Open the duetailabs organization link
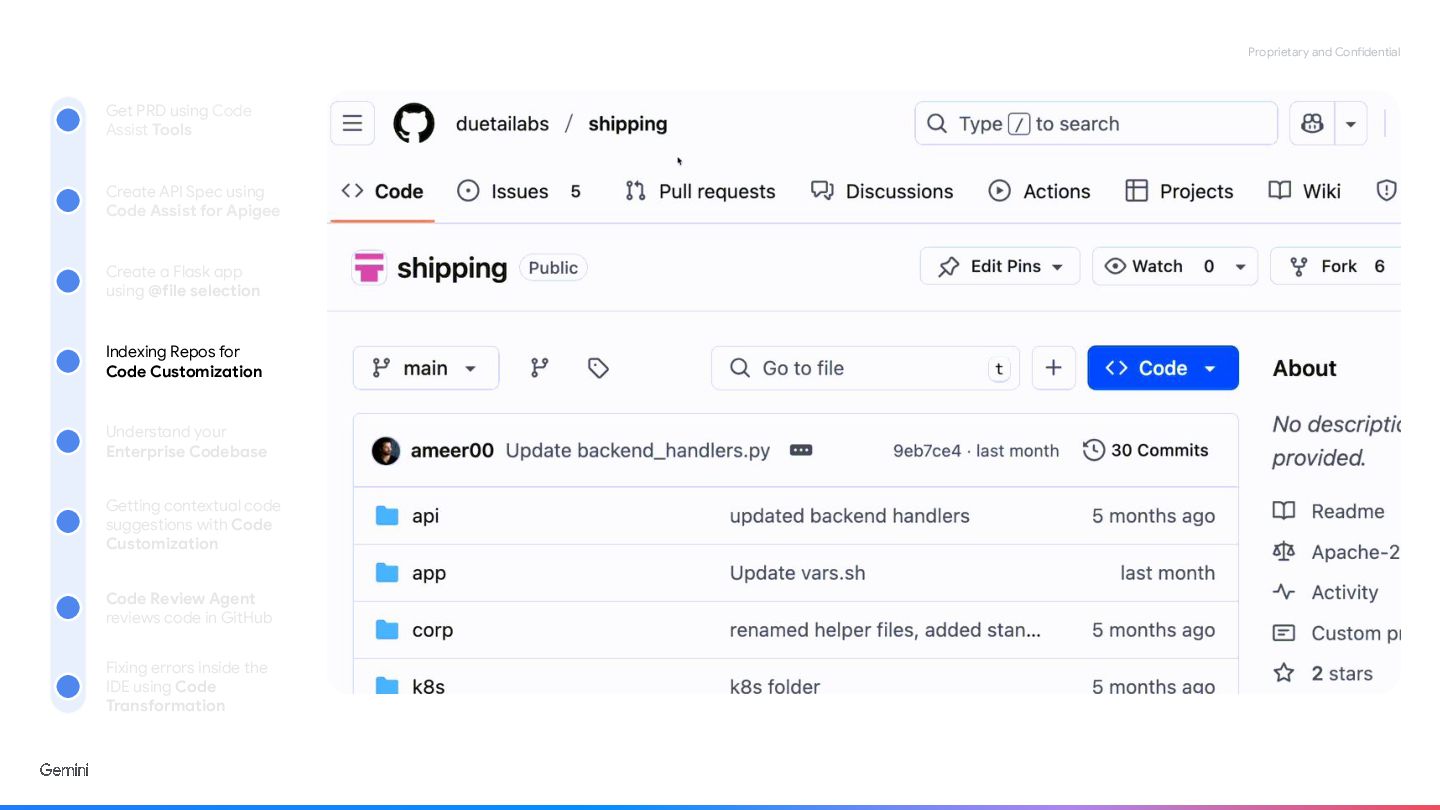This screenshot has height=810, width=1440. point(502,124)
